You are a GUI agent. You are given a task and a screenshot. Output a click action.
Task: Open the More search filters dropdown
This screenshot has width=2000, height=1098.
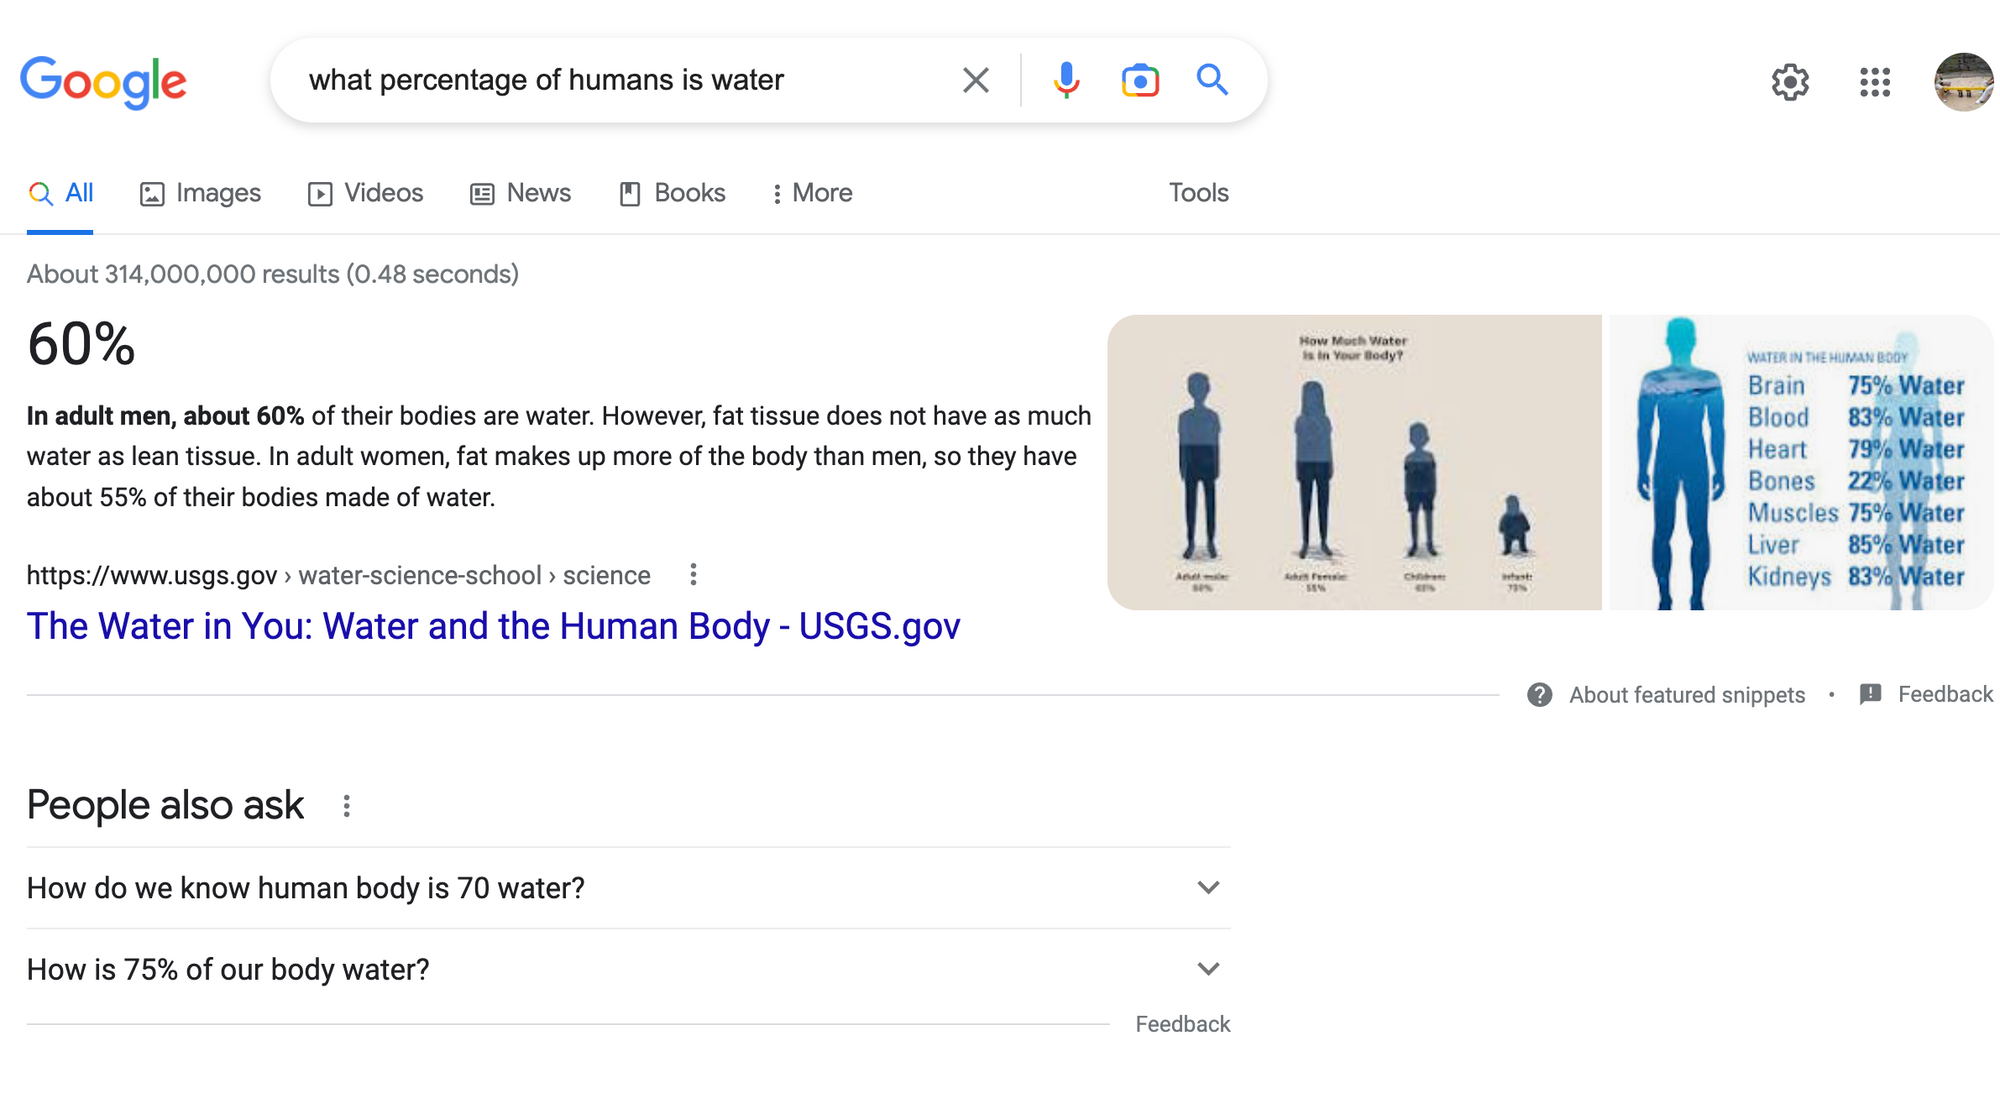coord(811,193)
